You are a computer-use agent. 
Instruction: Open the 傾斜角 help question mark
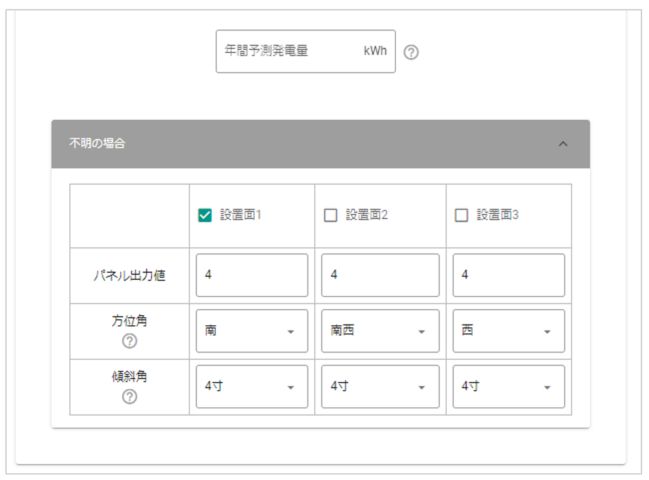tap(130, 396)
